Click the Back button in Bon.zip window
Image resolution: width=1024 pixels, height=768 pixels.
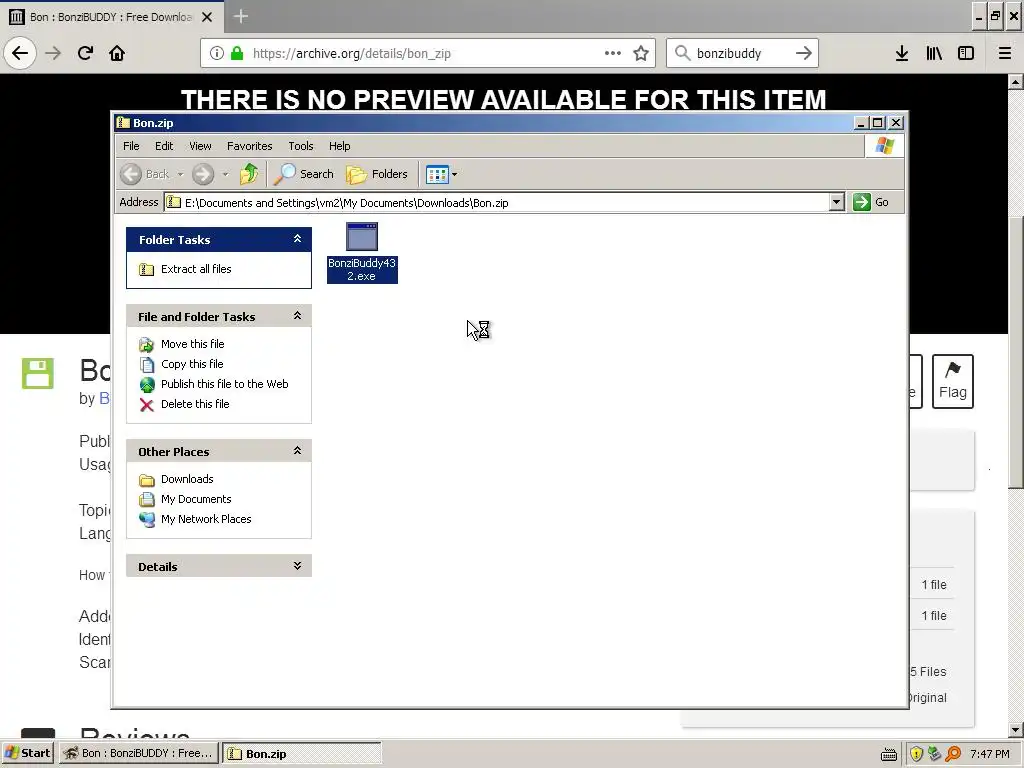pos(145,174)
